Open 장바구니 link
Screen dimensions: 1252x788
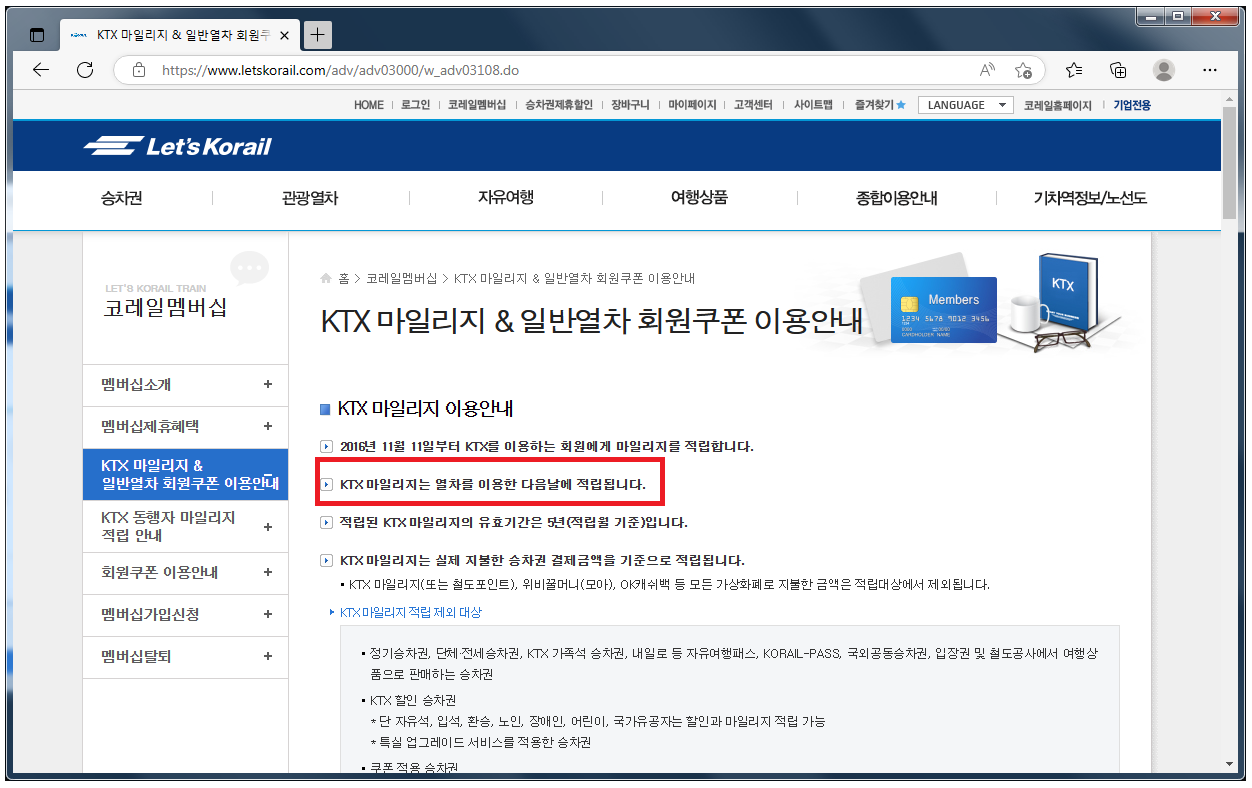click(x=630, y=105)
